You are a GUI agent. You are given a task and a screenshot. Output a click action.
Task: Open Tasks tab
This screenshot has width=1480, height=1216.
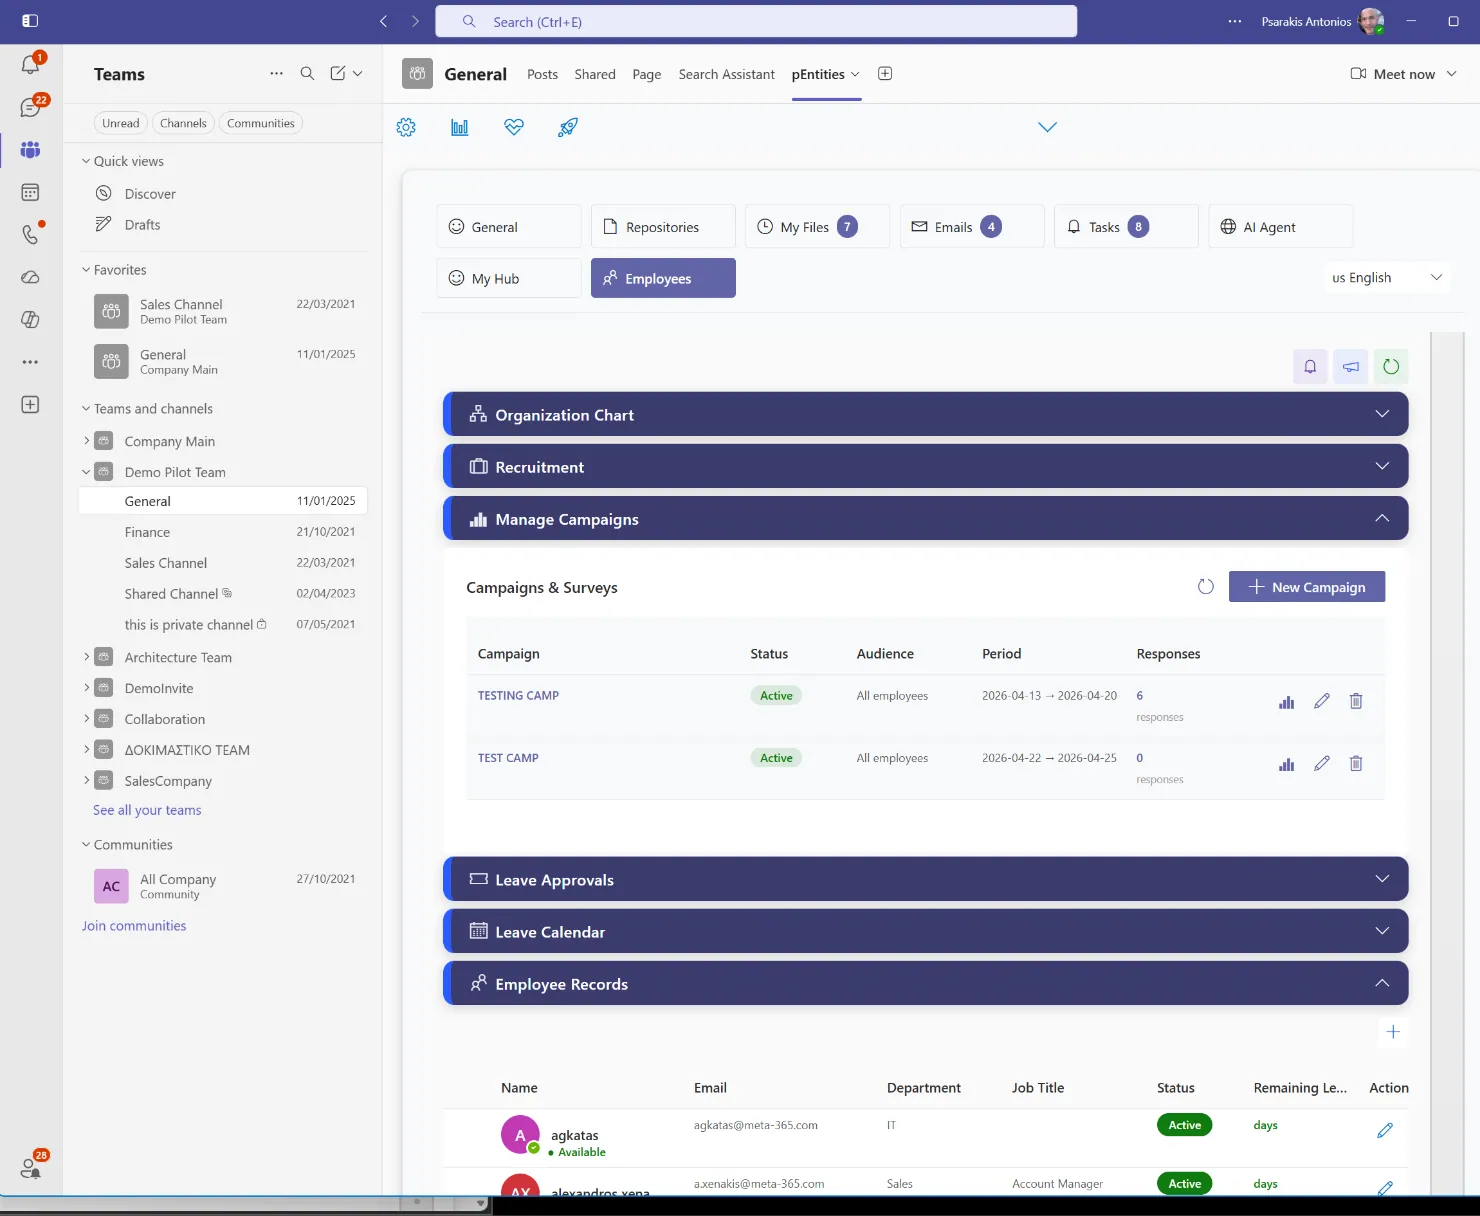1126,226
